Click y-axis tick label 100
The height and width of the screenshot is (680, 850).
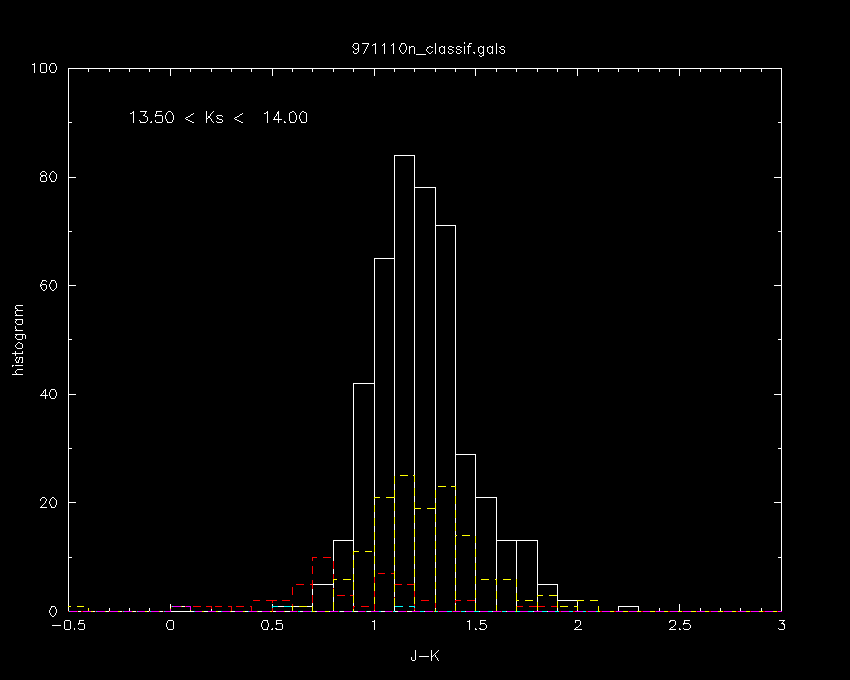(x=44, y=68)
